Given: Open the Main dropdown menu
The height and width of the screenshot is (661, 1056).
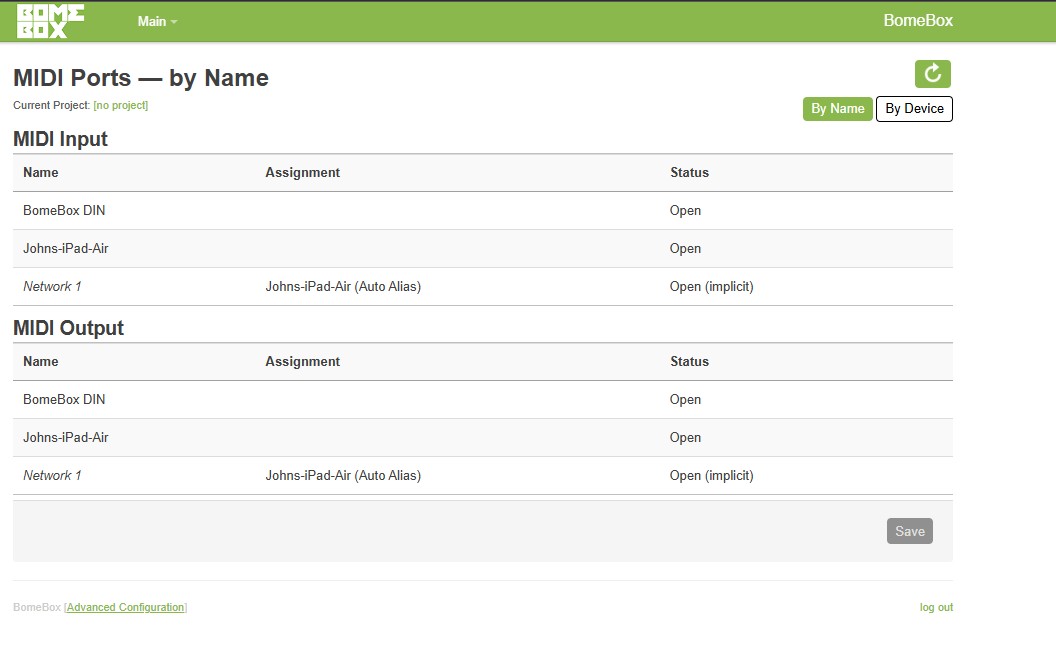Looking at the screenshot, I should coord(158,22).
